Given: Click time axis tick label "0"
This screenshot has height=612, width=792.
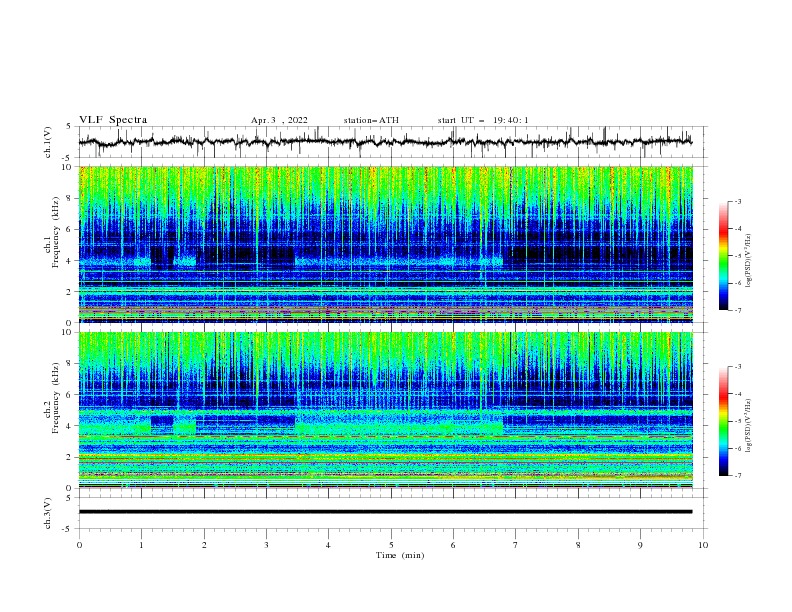Looking at the screenshot, I should coord(79,545).
